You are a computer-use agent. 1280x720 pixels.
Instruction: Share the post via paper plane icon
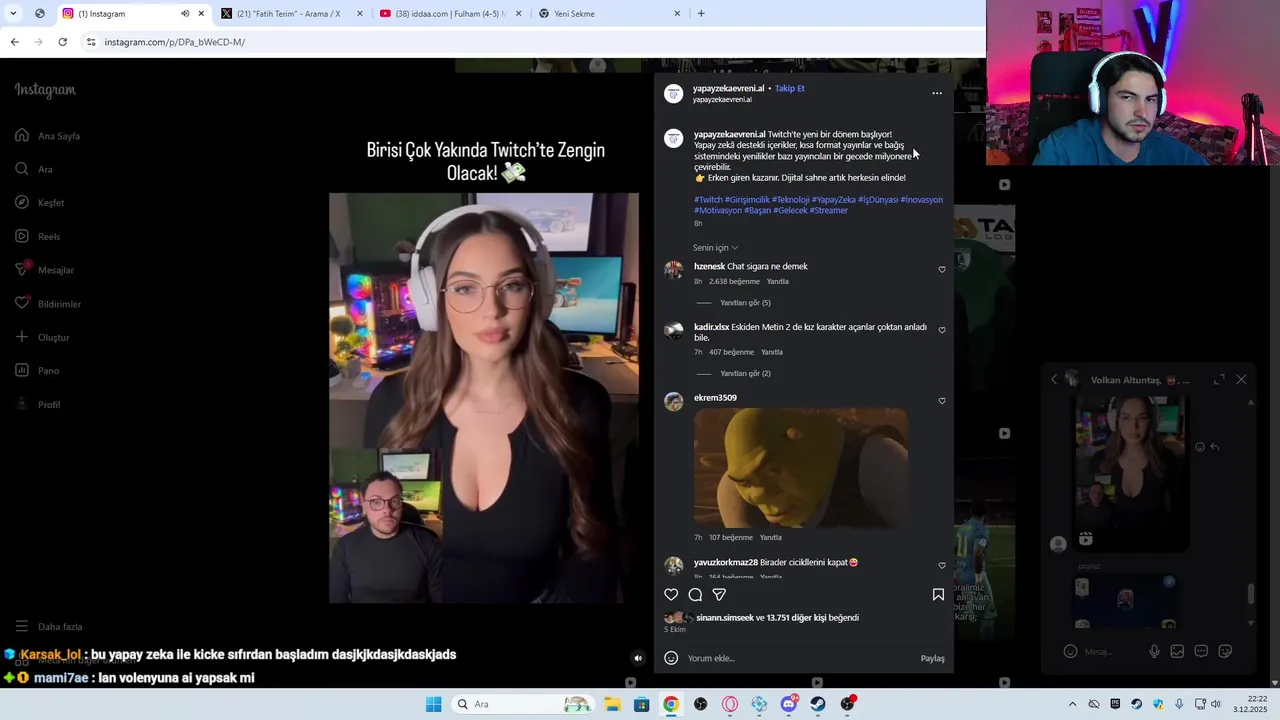pos(719,595)
